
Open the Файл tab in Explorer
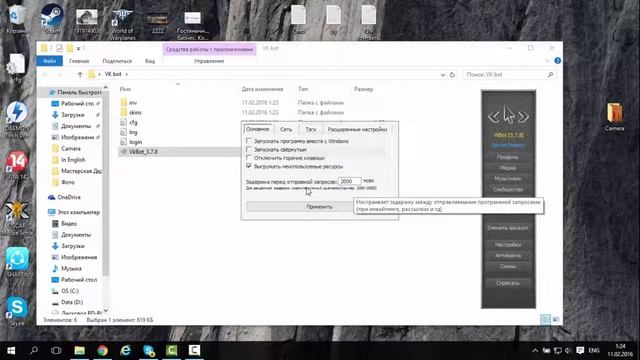[49, 61]
